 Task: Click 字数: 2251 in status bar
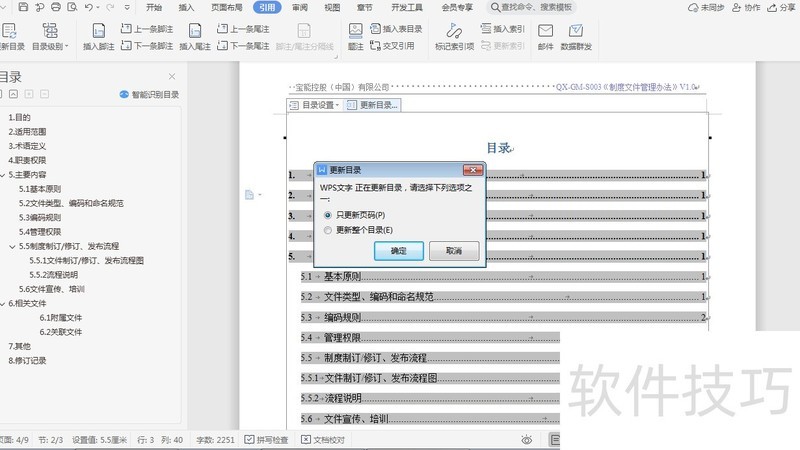[215, 440]
